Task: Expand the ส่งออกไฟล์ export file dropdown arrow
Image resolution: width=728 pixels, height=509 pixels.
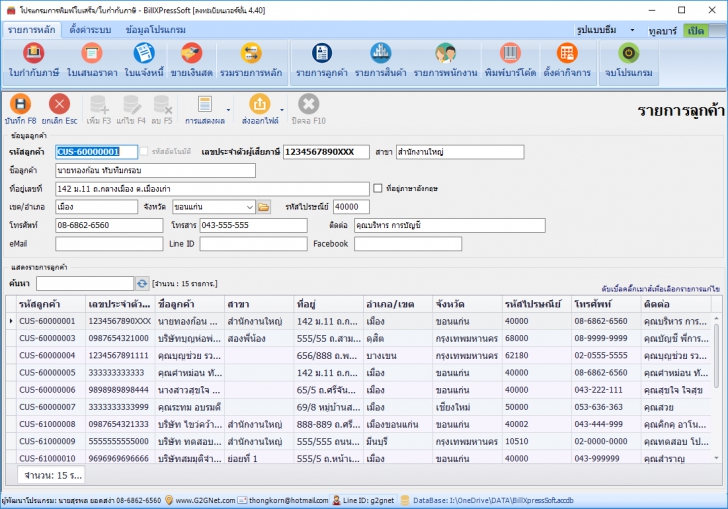Action: point(282,109)
